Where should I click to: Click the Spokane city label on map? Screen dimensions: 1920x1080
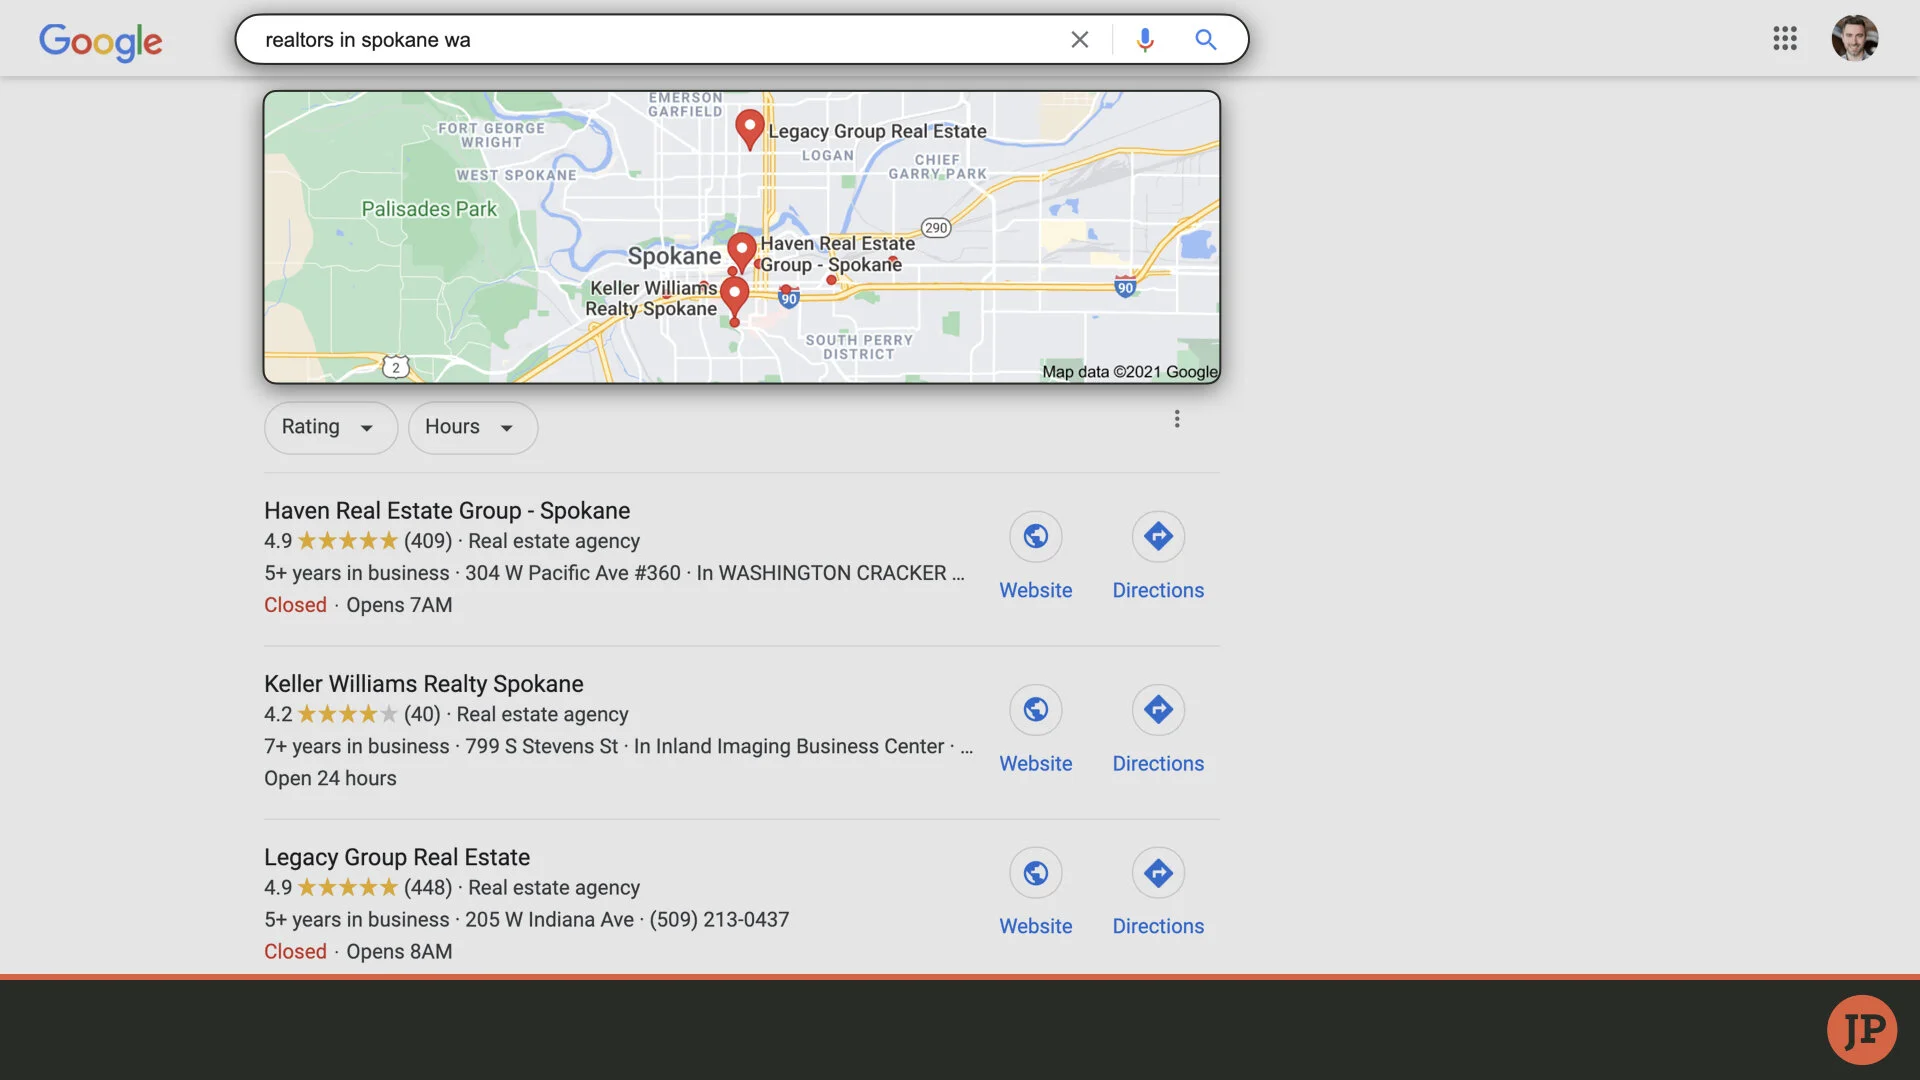(x=674, y=257)
